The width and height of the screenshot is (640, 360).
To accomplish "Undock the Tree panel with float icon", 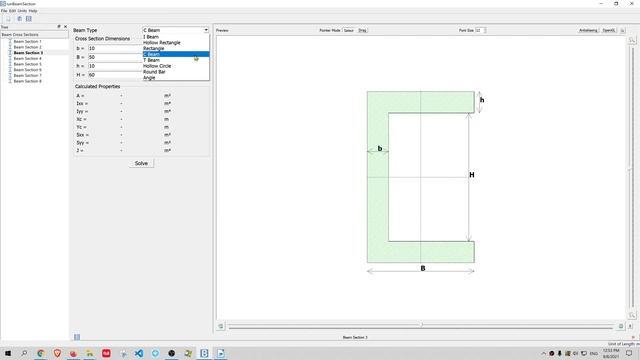I will pyautogui.click(x=59, y=27).
